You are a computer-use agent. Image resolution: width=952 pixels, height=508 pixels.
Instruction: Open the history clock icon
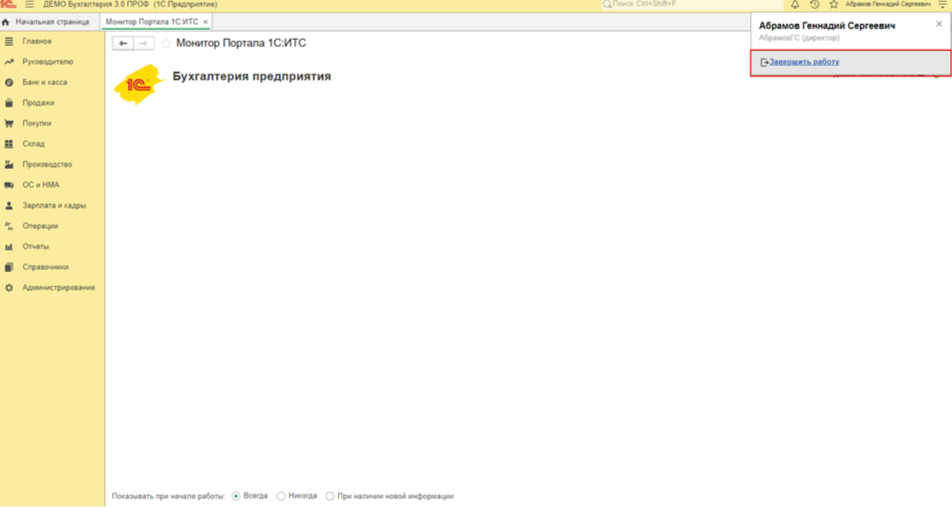click(x=815, y=4)
